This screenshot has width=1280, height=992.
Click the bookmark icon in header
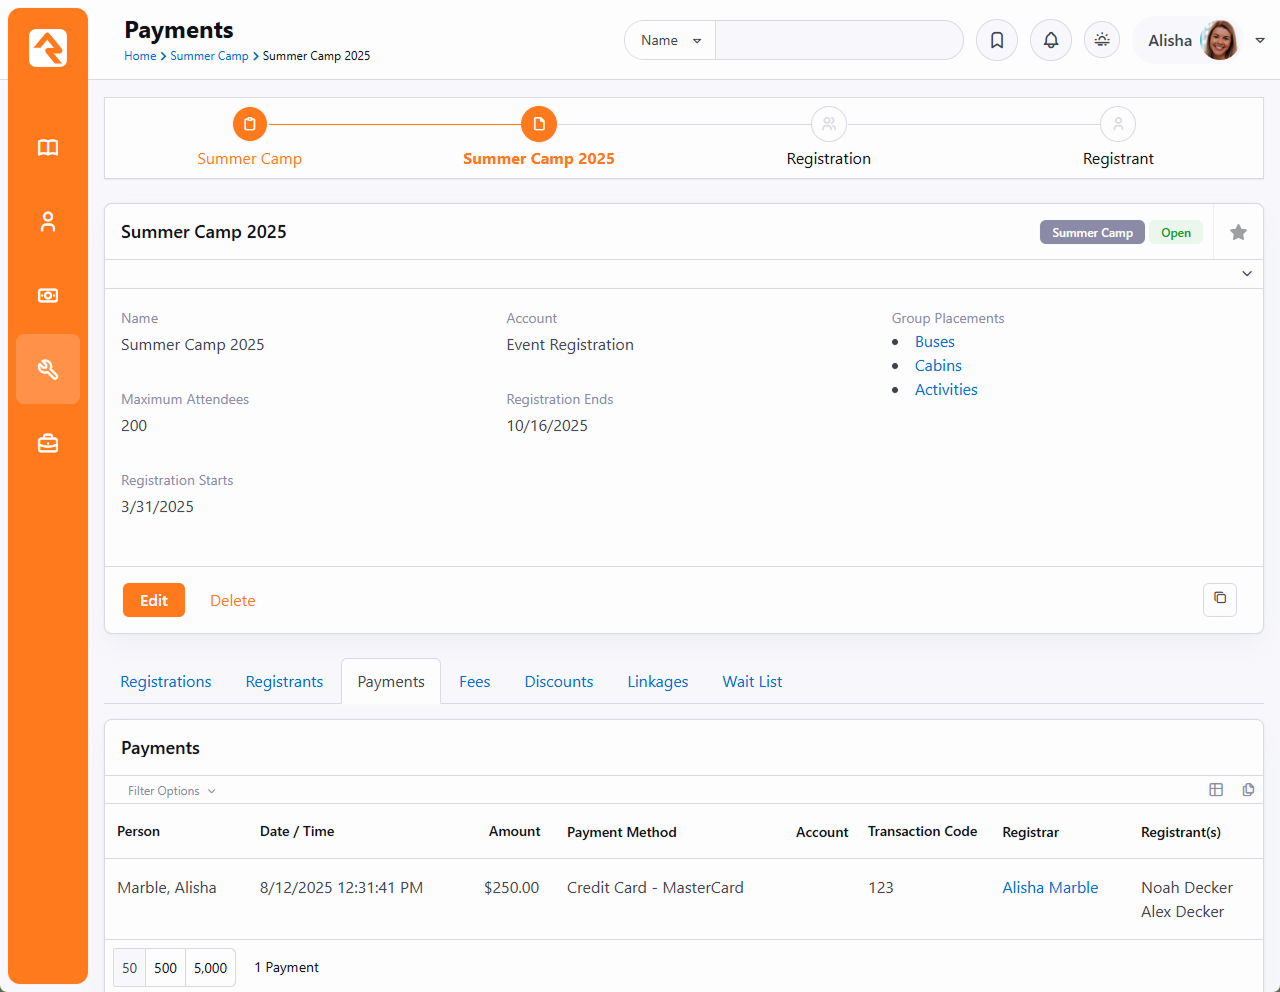(997, 40)
